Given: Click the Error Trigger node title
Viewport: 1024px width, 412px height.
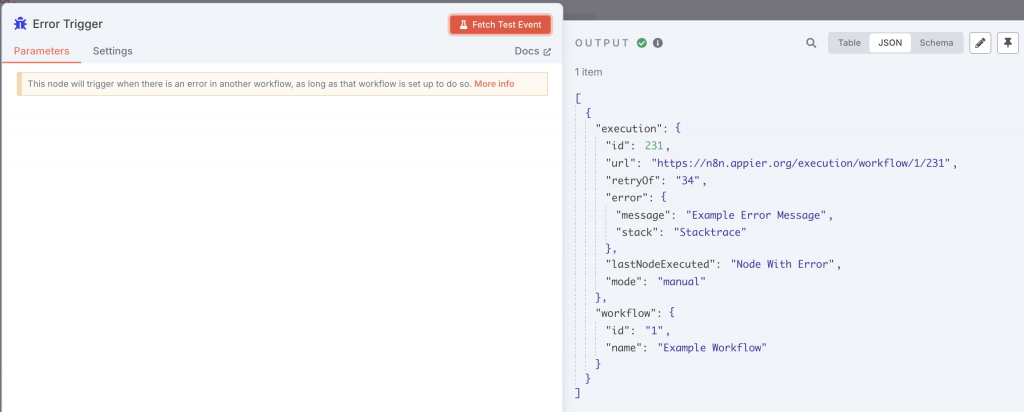Looking at the screenshot, I should 68,23.
